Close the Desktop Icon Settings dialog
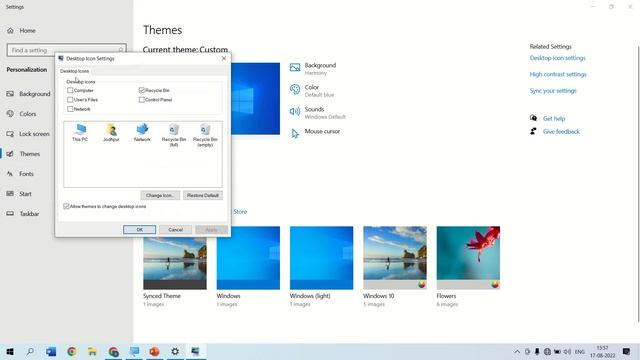Screen dimensions: 640x360 pos(224,58)
